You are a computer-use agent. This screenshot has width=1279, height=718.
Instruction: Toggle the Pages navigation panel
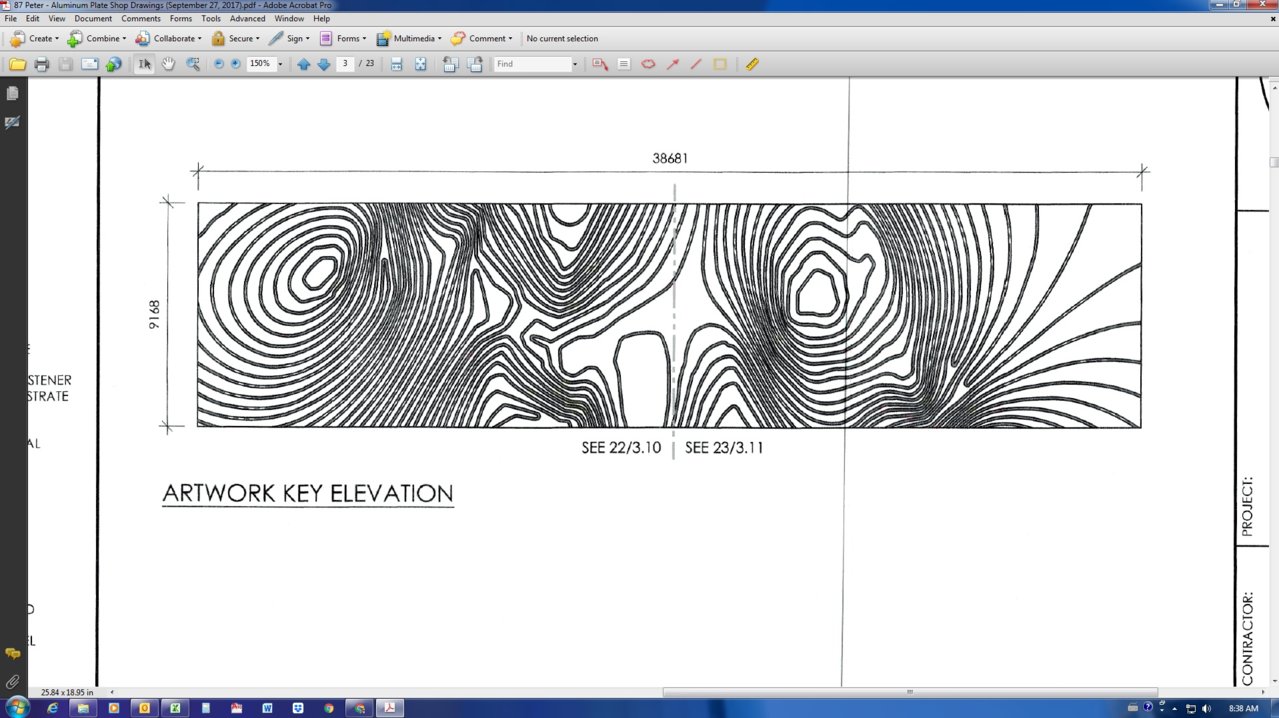pyautogui.click(x=12, y=93)
